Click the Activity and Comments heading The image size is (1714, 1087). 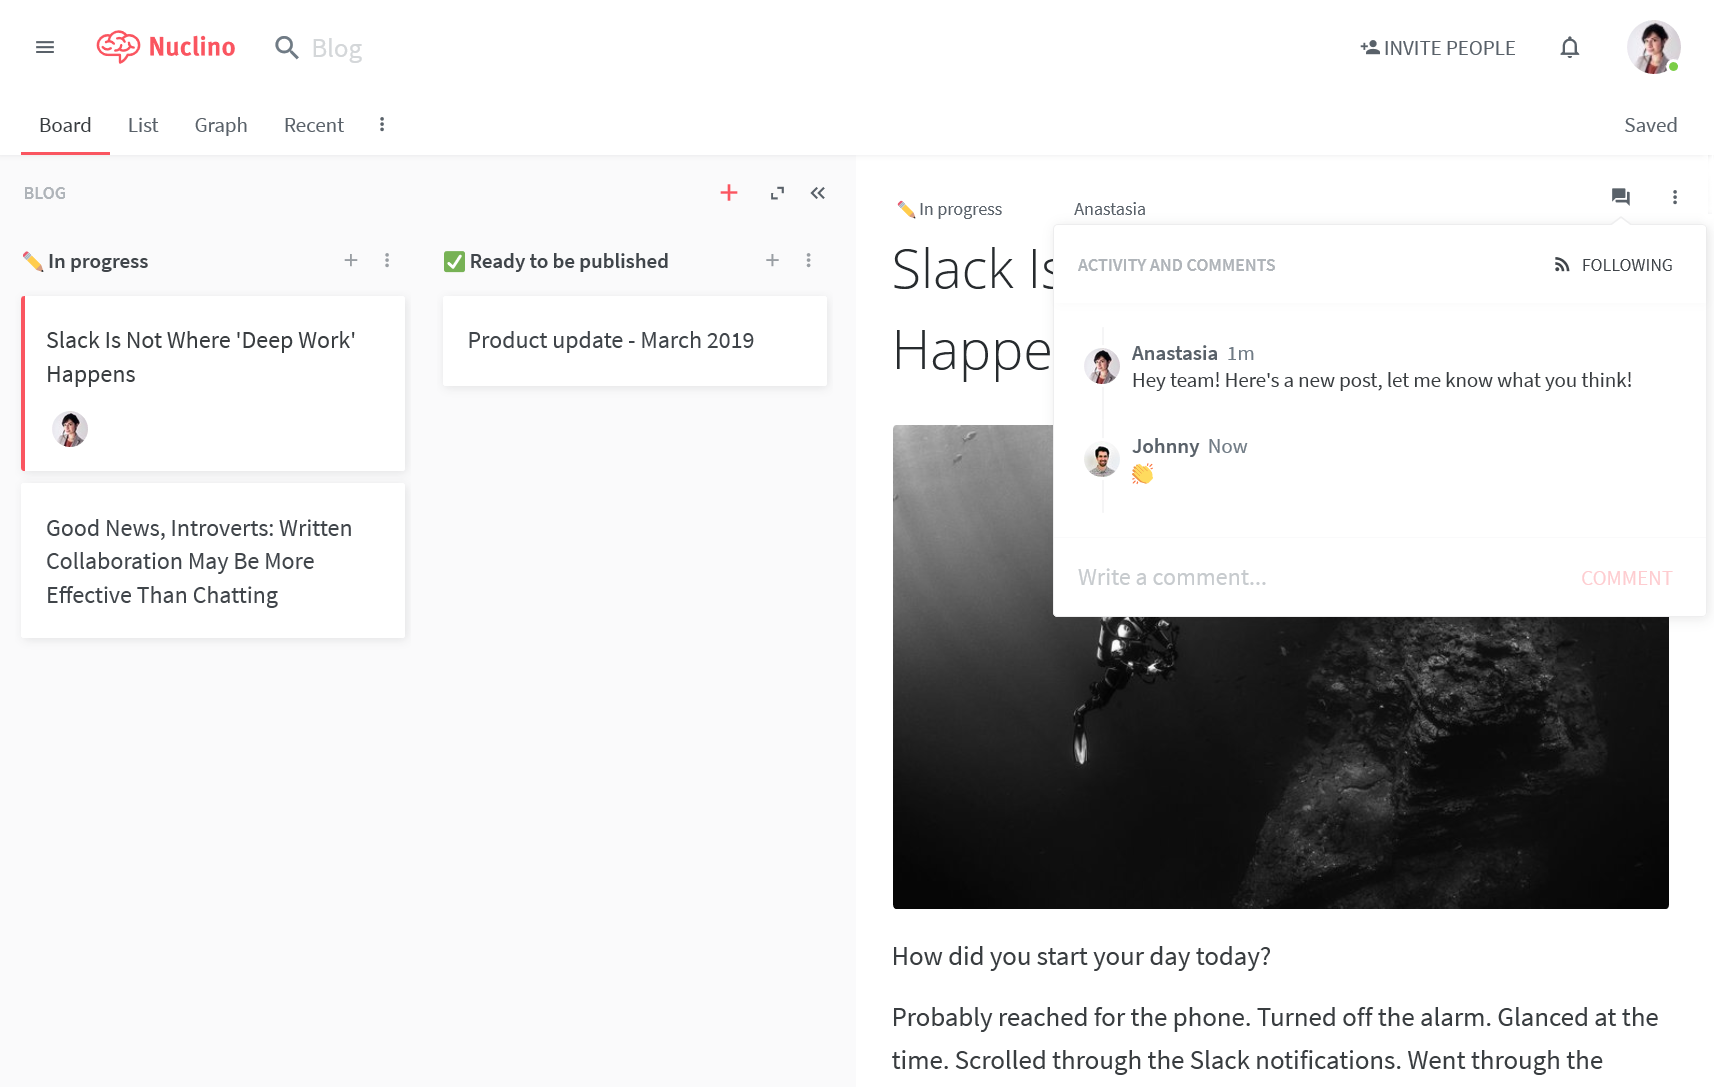click(1176, 265)
